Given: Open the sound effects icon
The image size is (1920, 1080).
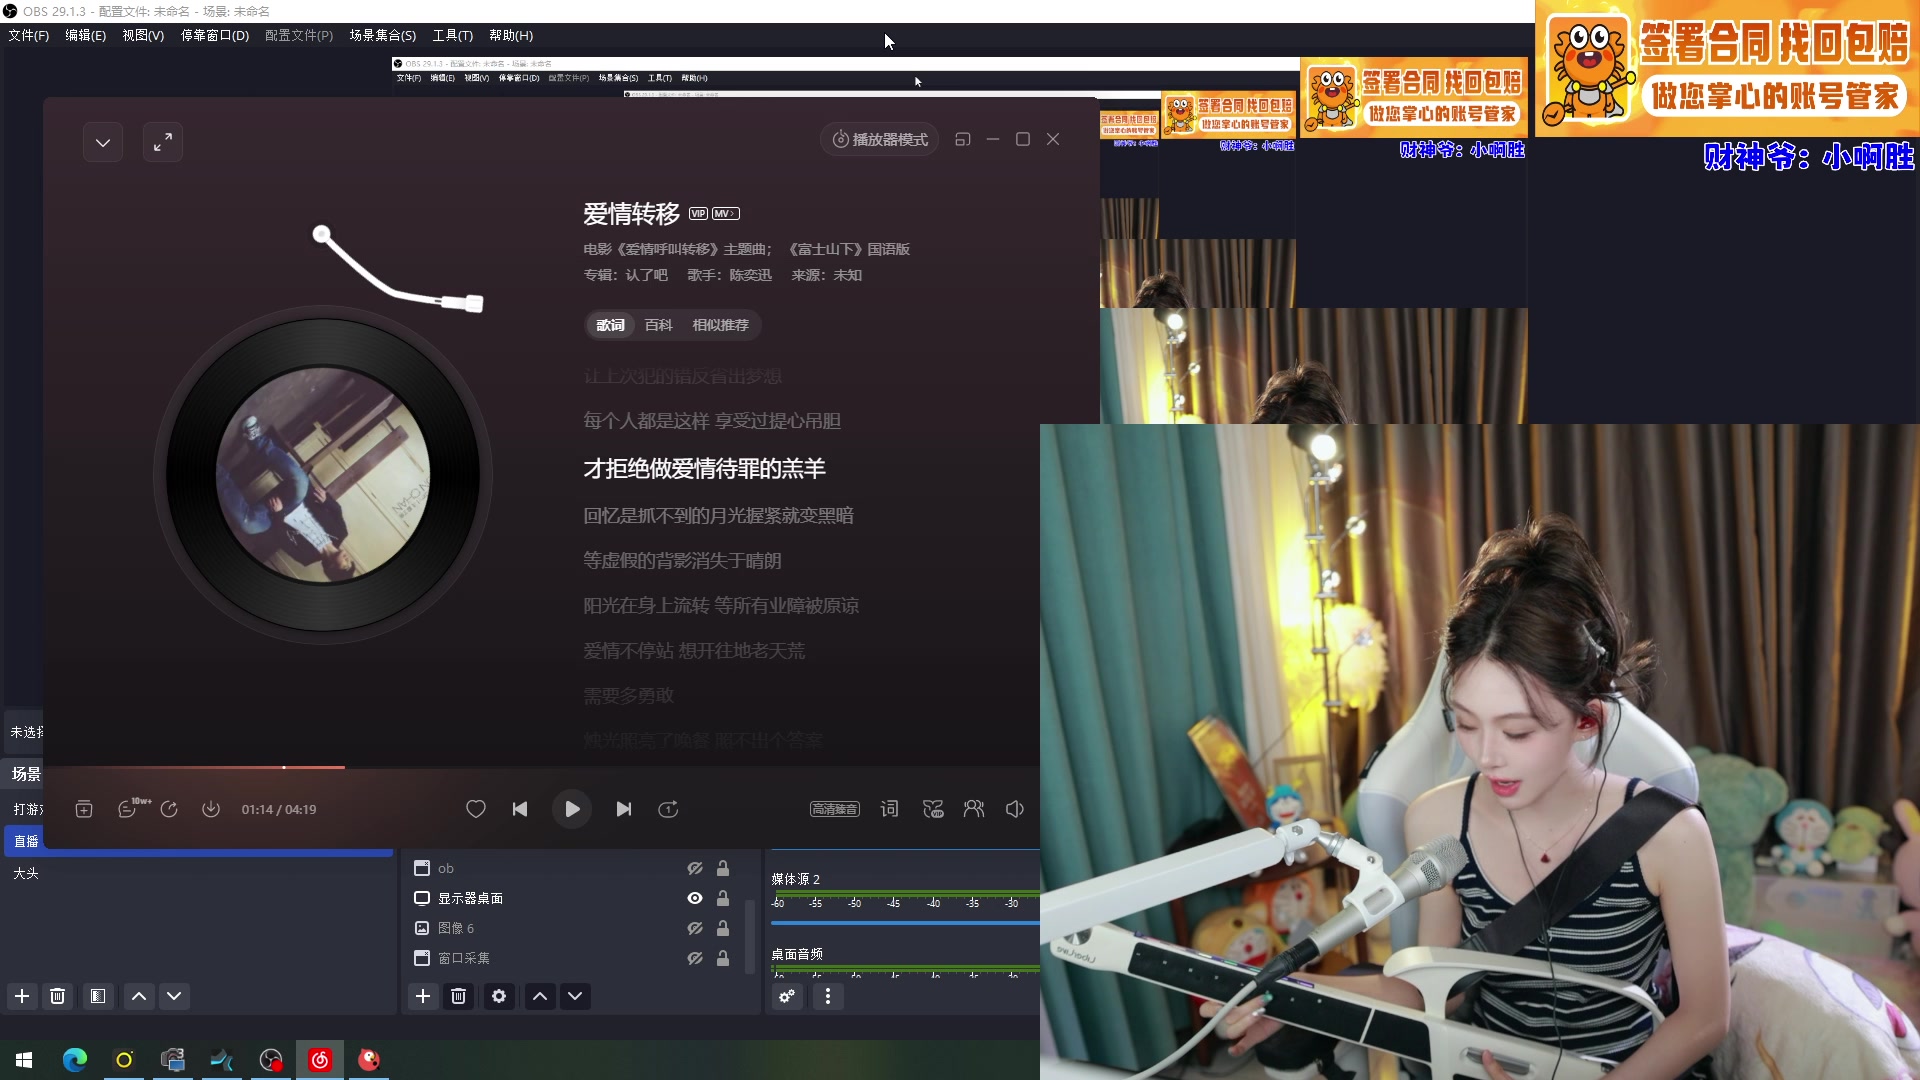Looking at the screenshot, I should 933,809.
